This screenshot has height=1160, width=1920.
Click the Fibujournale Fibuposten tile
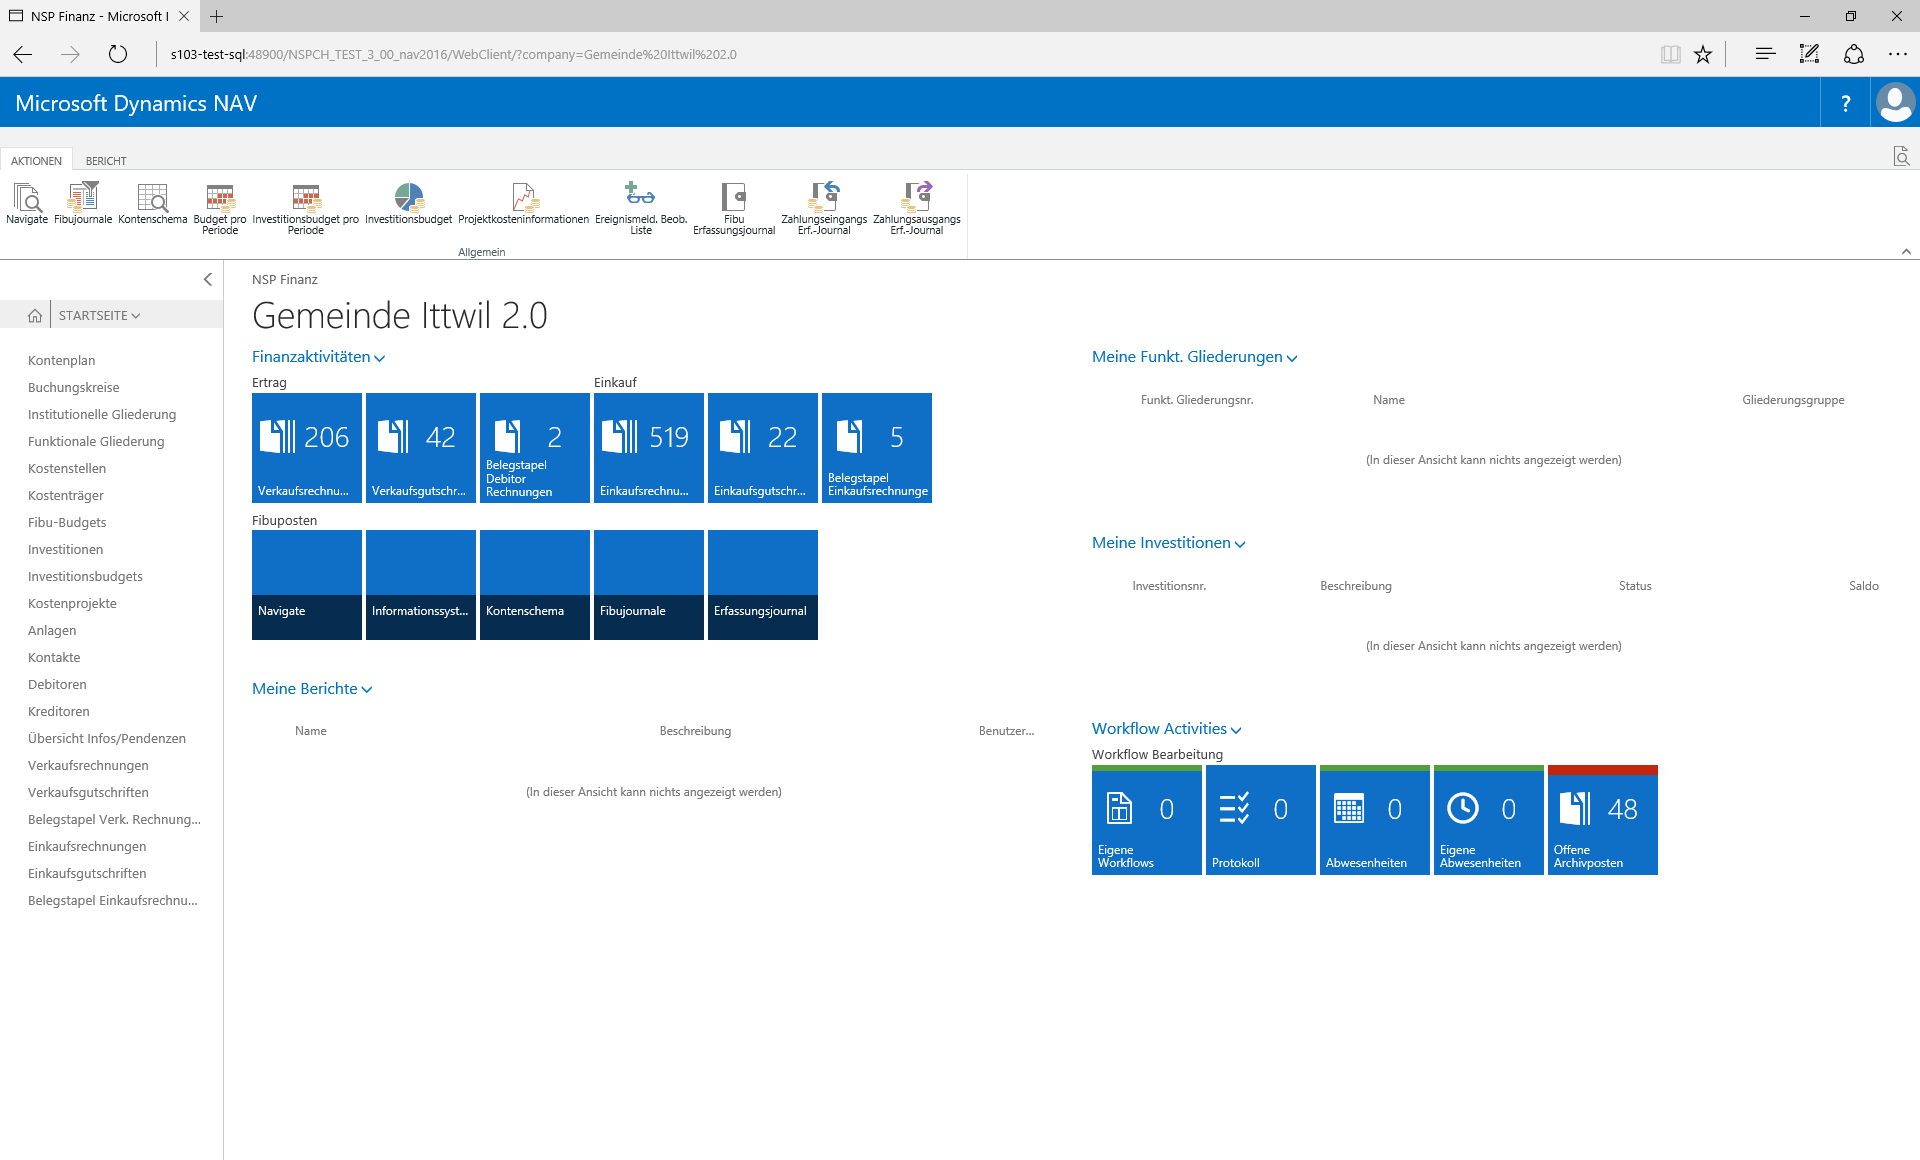click(x=649, y=585)
